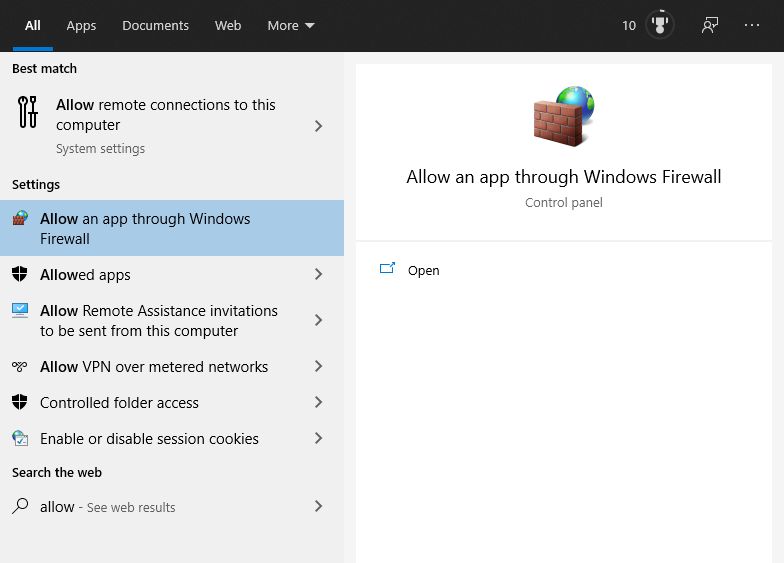Switch to the All search tab
Screen dimensions: 784x563
(x=32, y=26)
